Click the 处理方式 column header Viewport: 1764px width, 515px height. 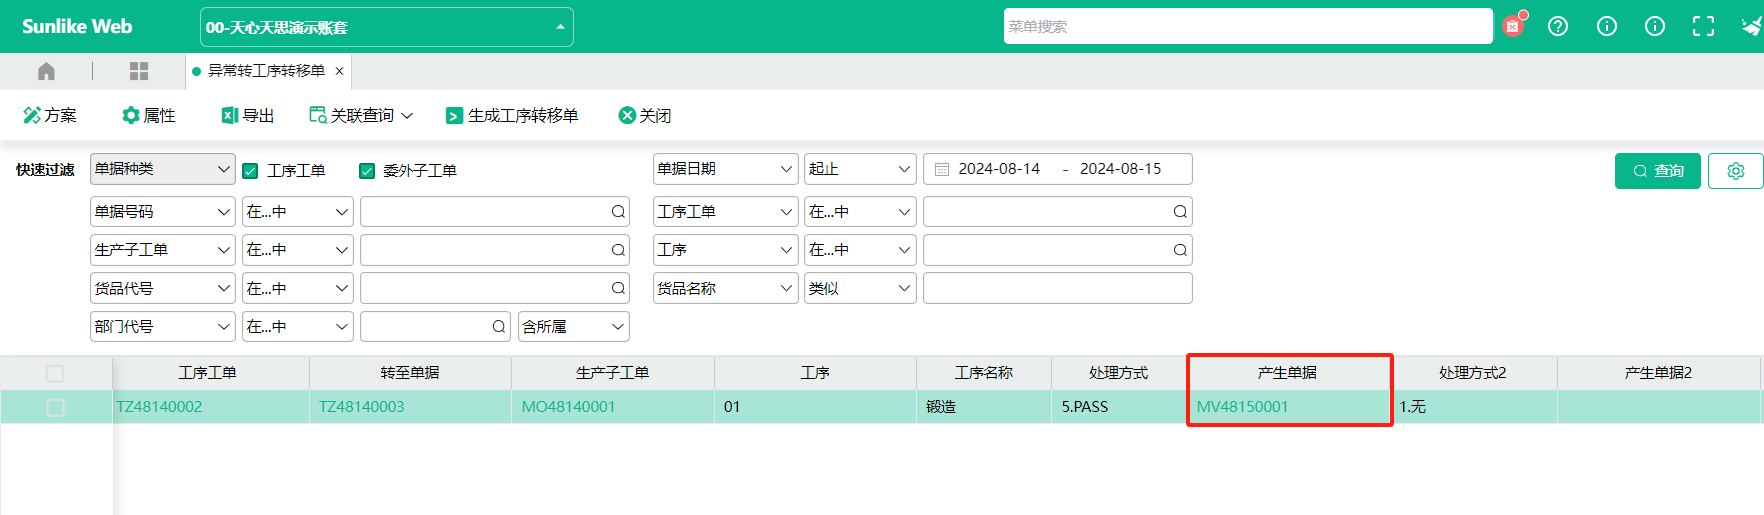coord(1119,373)
